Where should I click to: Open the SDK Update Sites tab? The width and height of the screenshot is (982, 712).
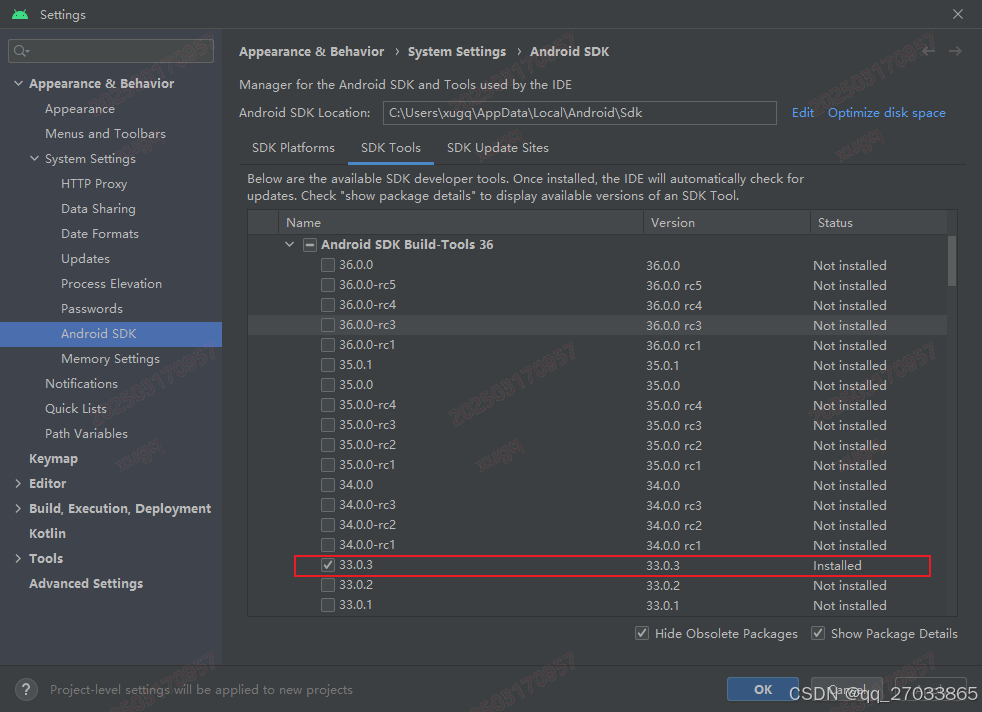[x=497, y=147]
